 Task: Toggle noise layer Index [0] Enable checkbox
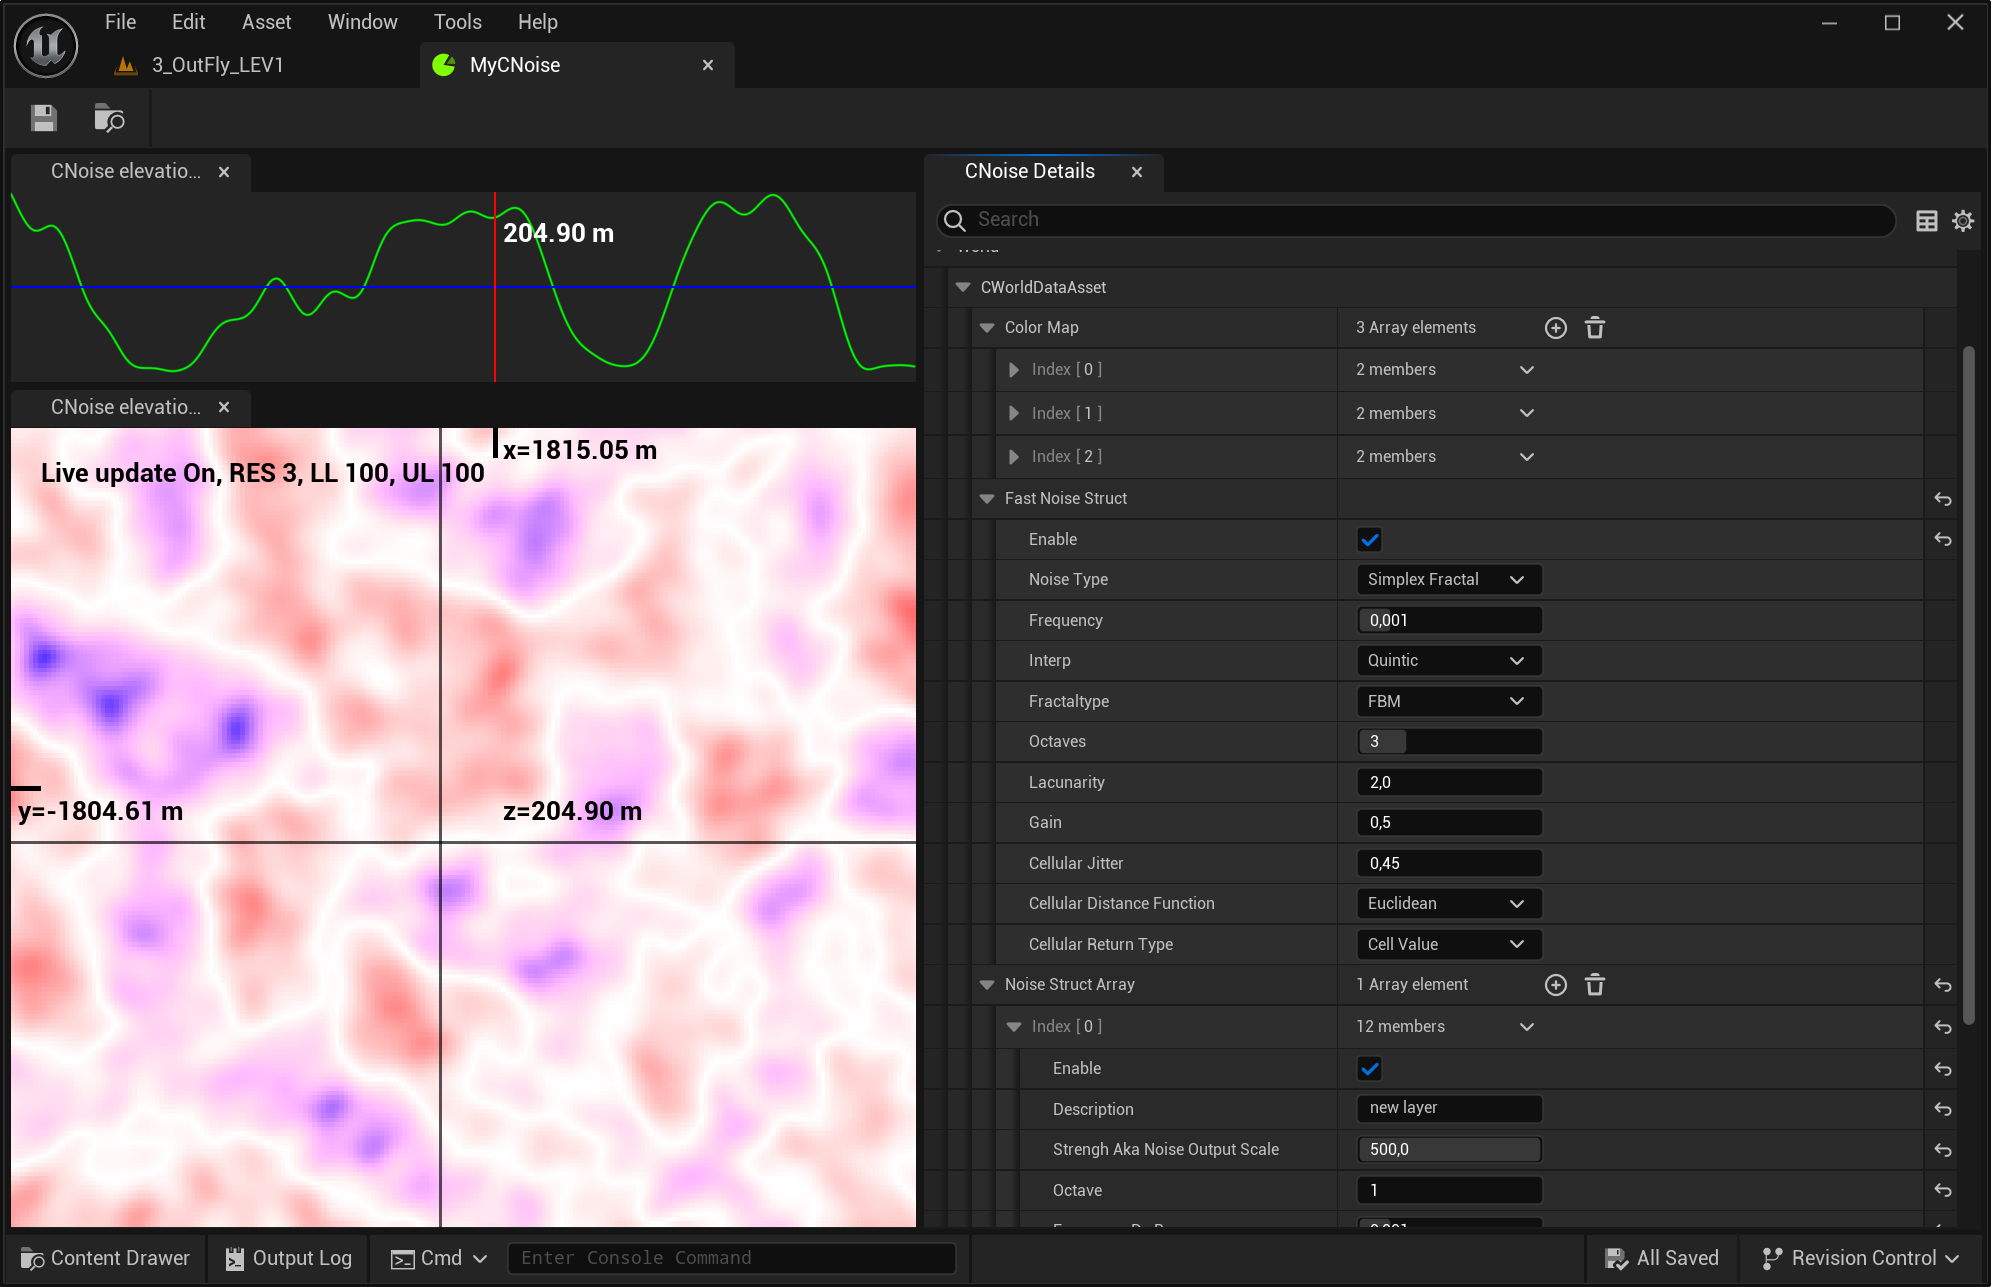[x=1369, y=1069]
